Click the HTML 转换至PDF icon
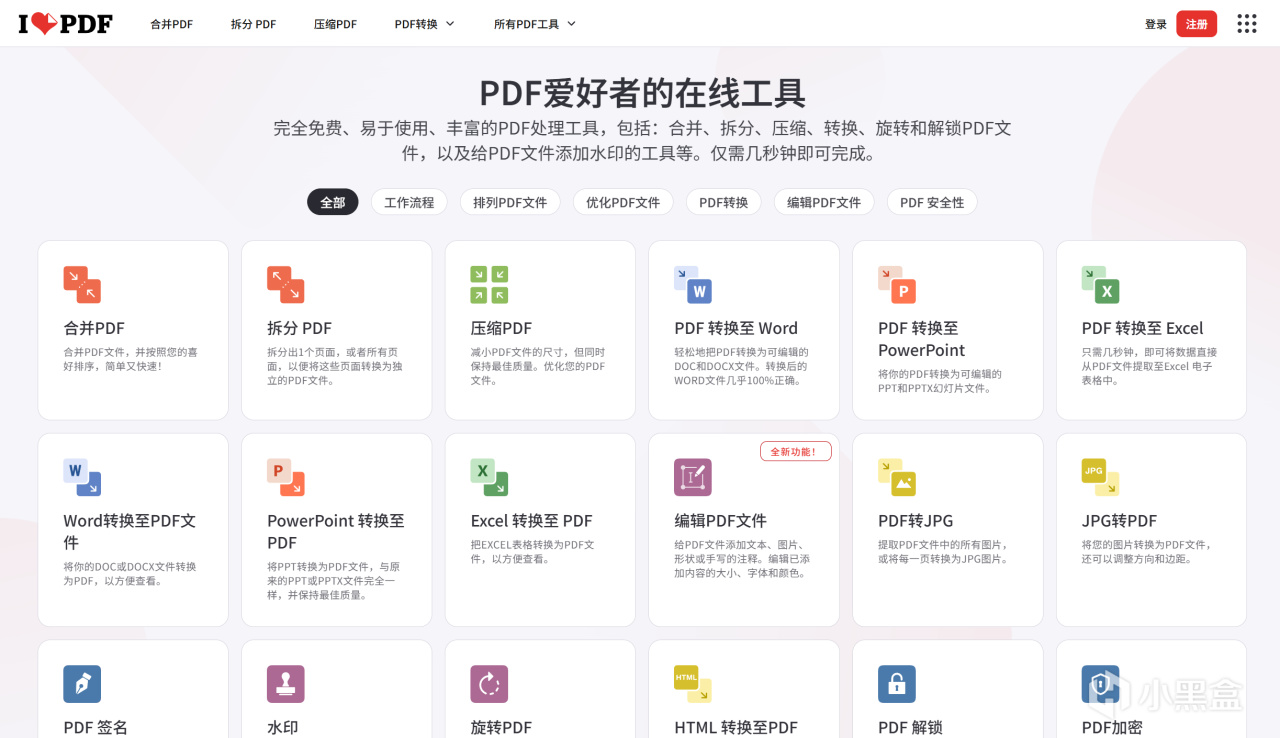 (x=693, y=684)
